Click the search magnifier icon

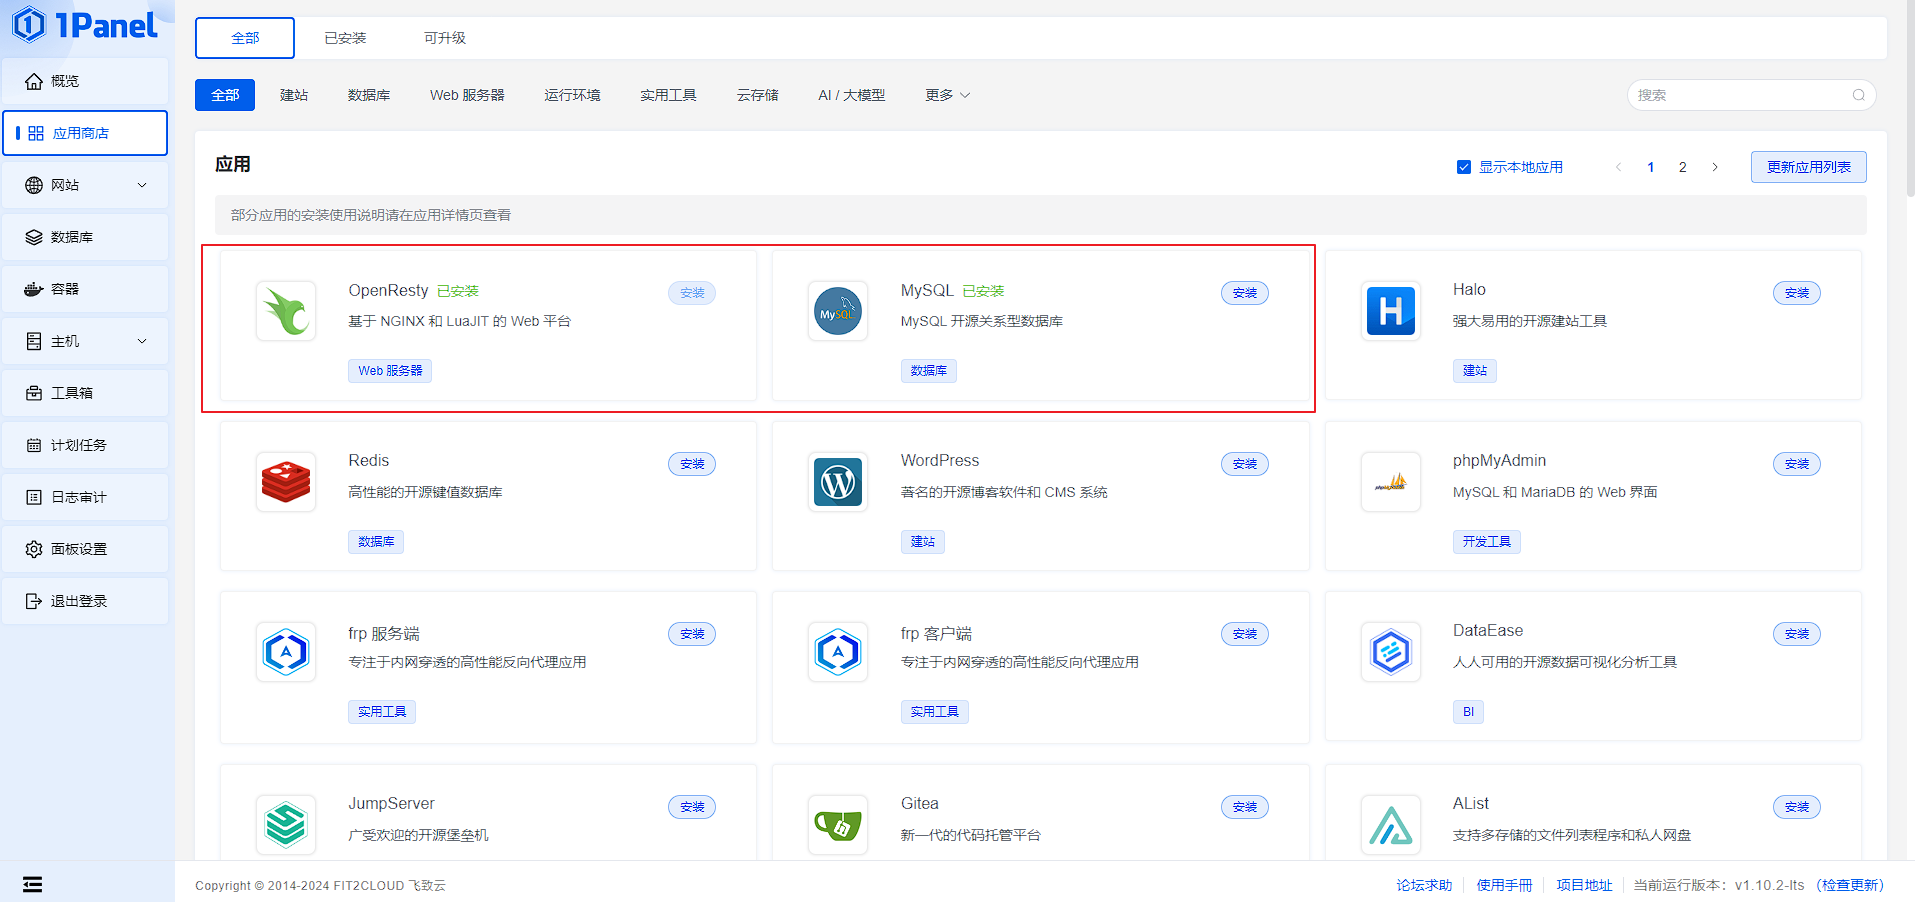(1858, 95)
